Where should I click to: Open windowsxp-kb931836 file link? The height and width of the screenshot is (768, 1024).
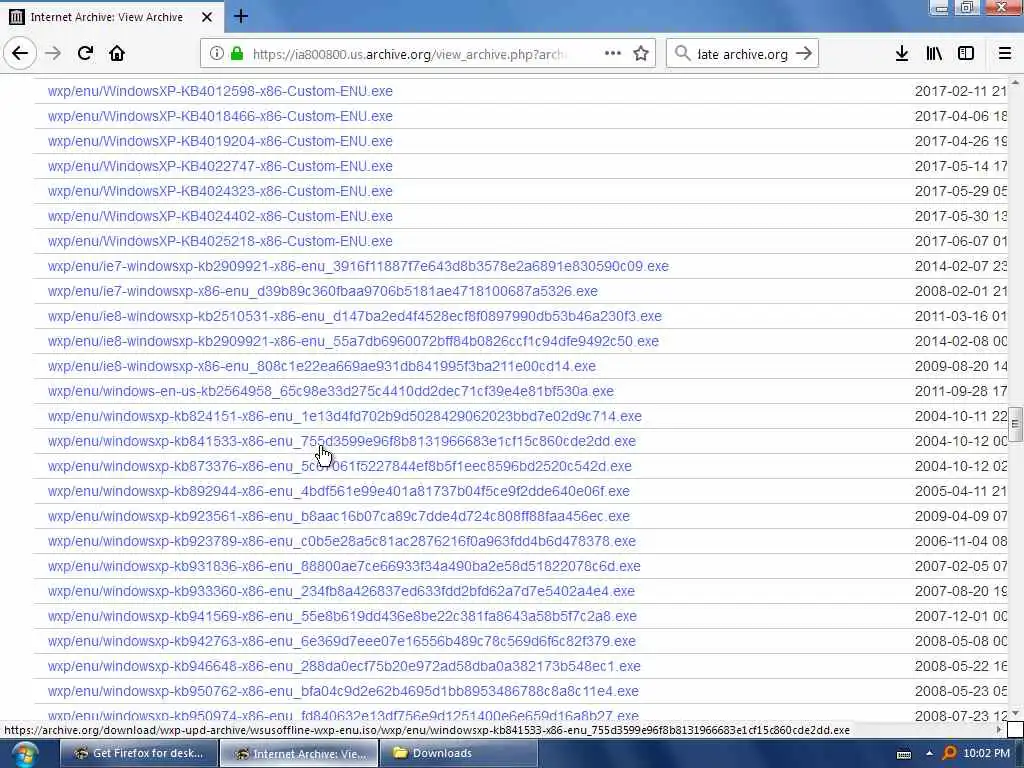[344, 566]
